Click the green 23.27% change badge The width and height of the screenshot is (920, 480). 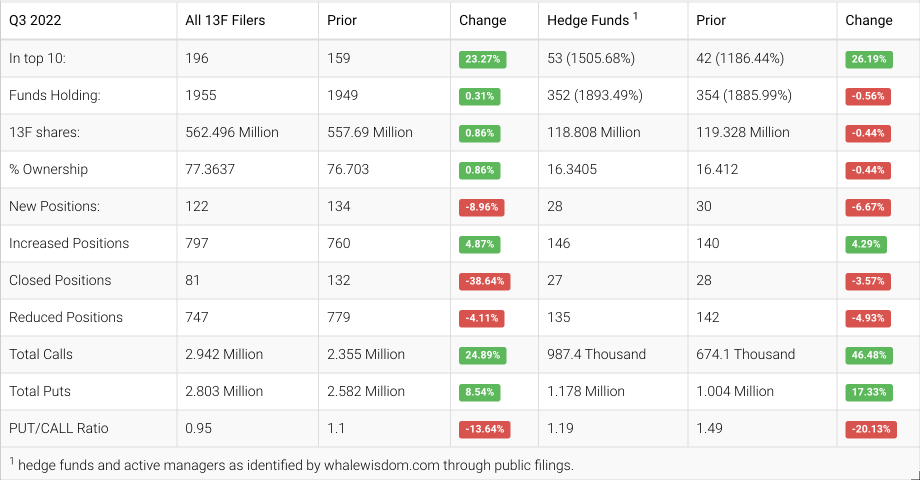pos(482,59)
